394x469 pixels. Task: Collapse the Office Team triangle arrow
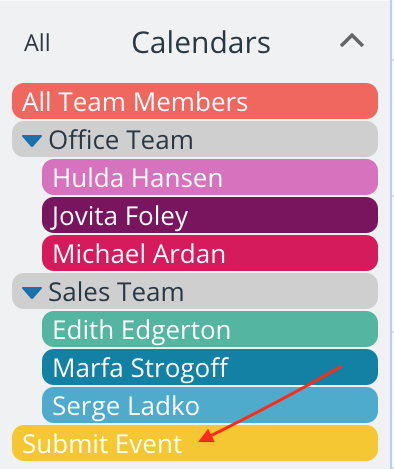click(x=32, y=141)
